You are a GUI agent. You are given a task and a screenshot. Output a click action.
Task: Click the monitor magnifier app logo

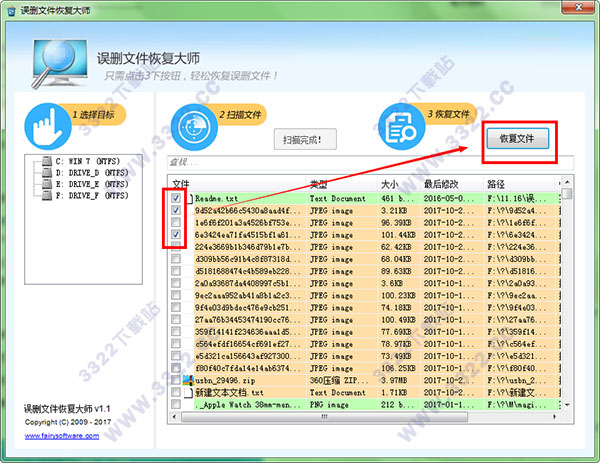click(x=60, y=62)
